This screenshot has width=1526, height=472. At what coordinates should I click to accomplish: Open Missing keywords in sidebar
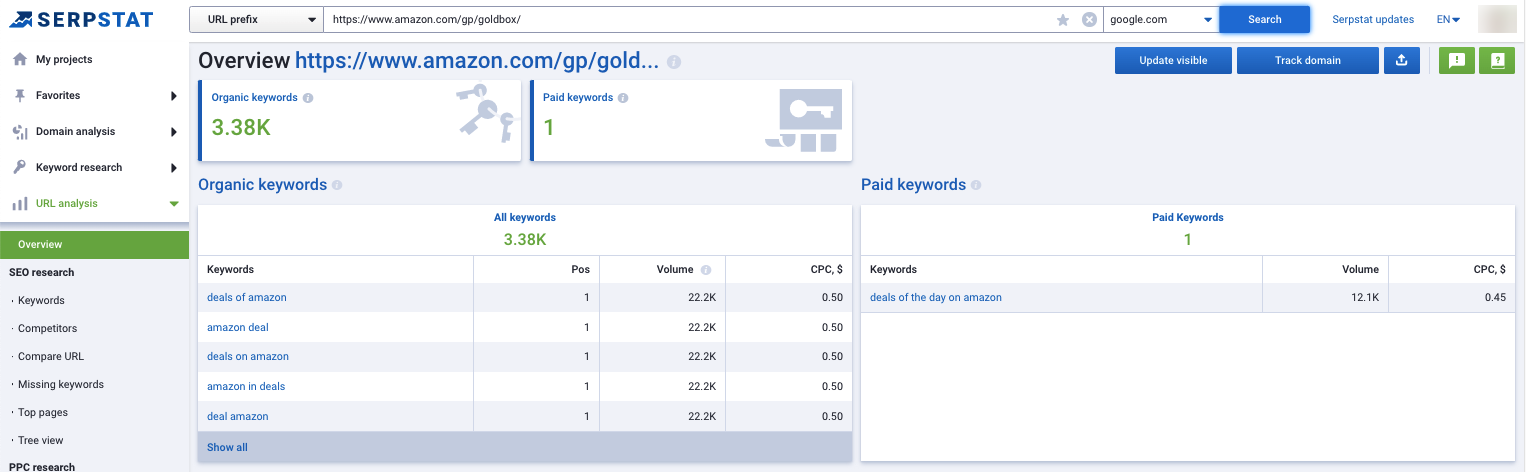point(61,384)
